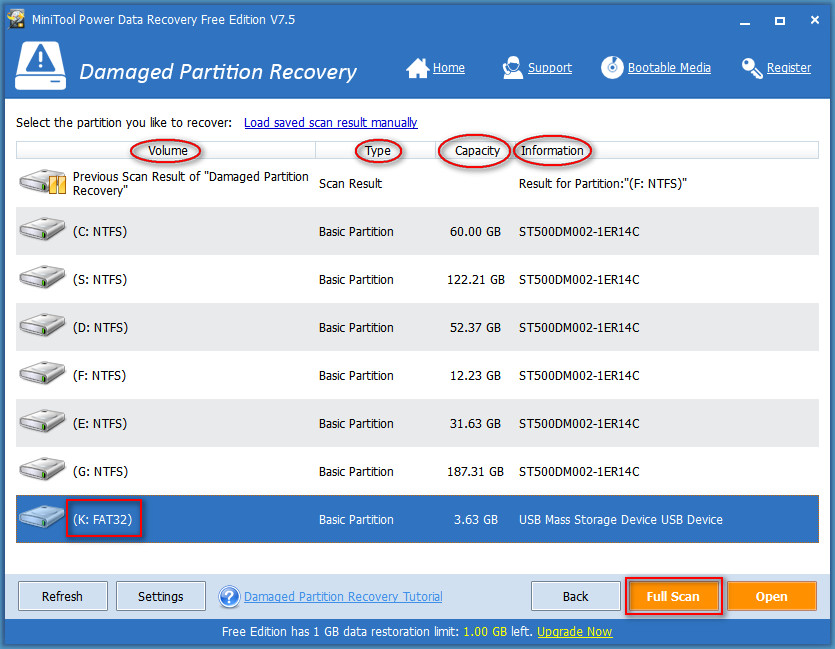Click the drive icon for K: FAT32

click(42, 516)
